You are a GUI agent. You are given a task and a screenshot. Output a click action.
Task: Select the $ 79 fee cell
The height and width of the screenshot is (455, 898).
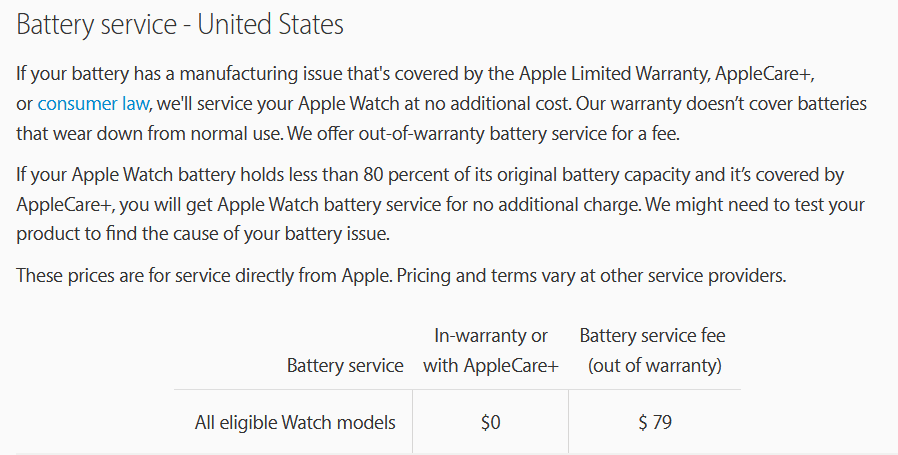655,422
